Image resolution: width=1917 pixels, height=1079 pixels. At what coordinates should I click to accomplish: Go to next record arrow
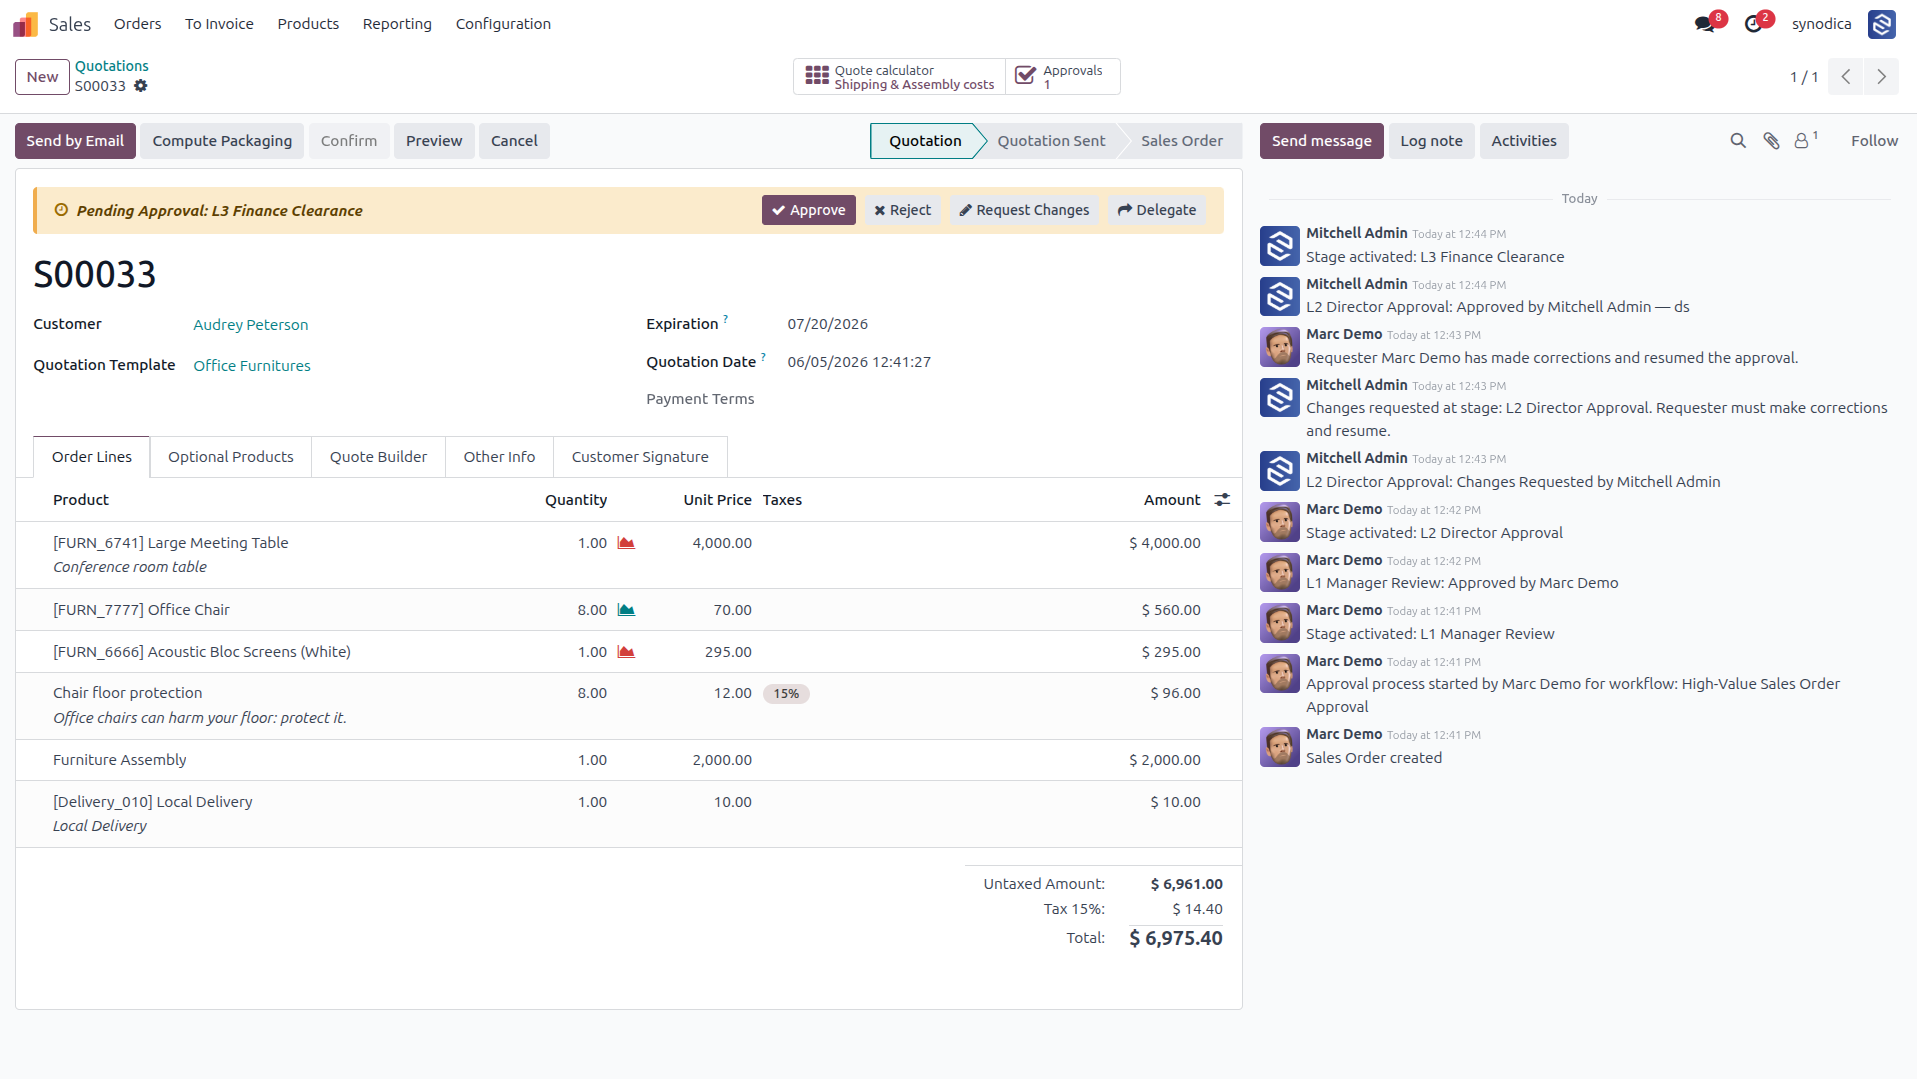coord(1881,77)
